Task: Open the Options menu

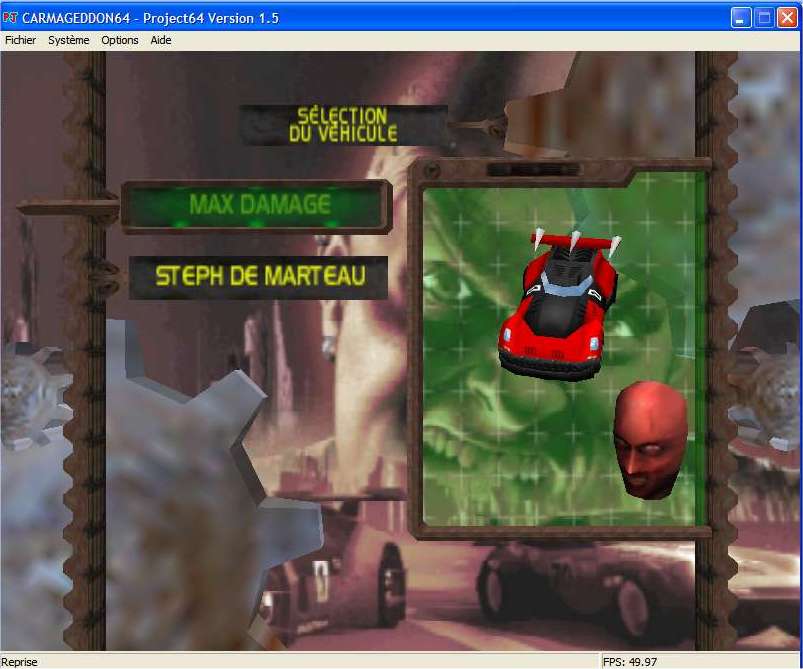Action: pos(120,40)
